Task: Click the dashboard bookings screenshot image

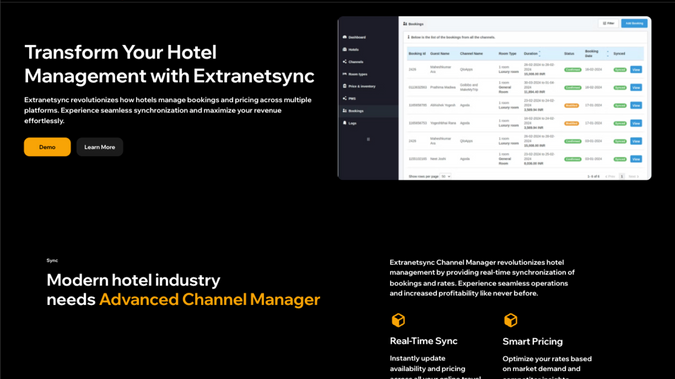Action: (x=494, y=98)
